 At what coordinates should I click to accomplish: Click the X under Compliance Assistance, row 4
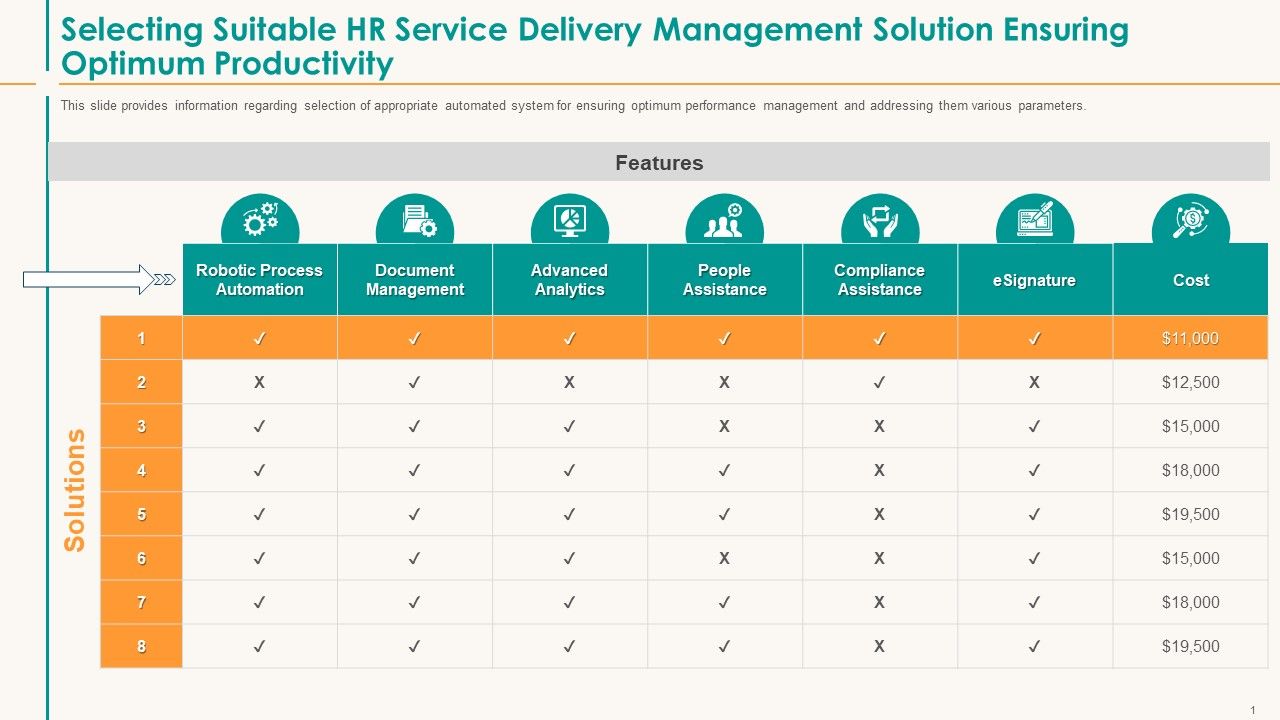pos(879,470)
